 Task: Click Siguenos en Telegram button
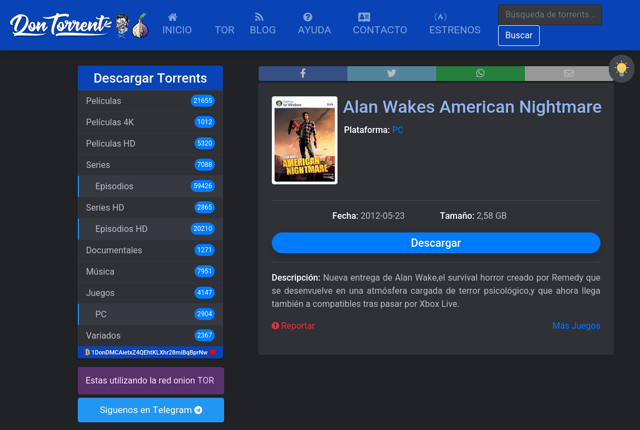click(151, 410)
